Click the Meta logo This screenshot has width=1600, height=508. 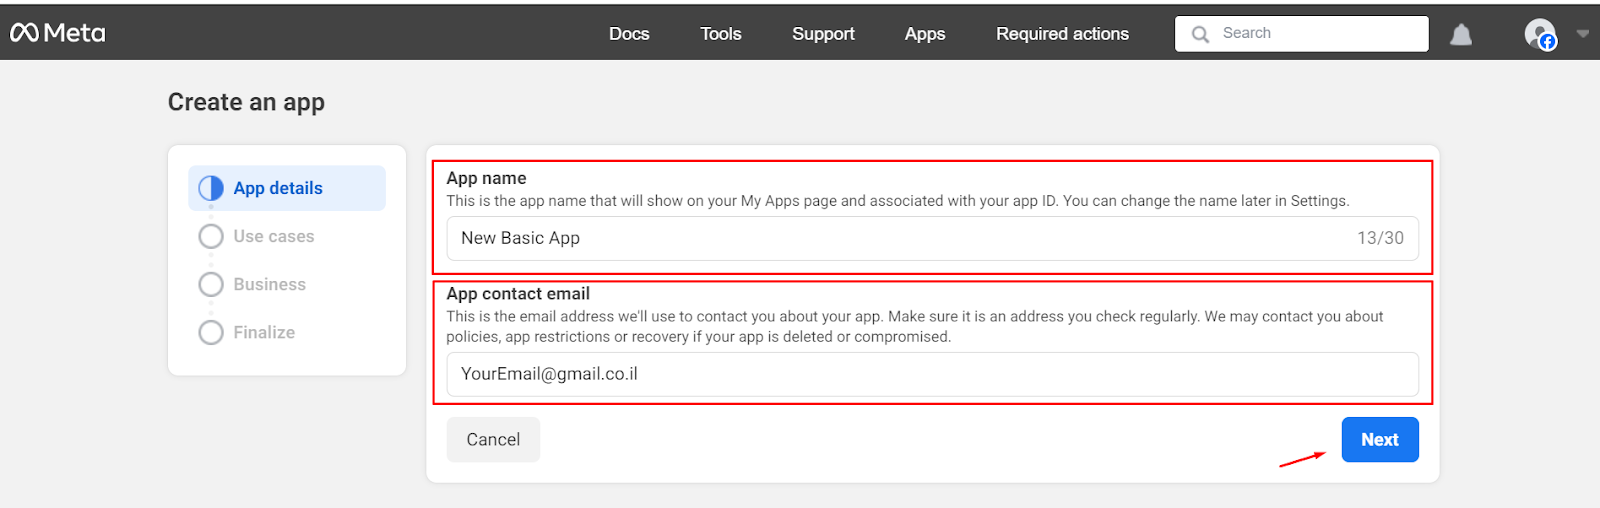[57, 33]
